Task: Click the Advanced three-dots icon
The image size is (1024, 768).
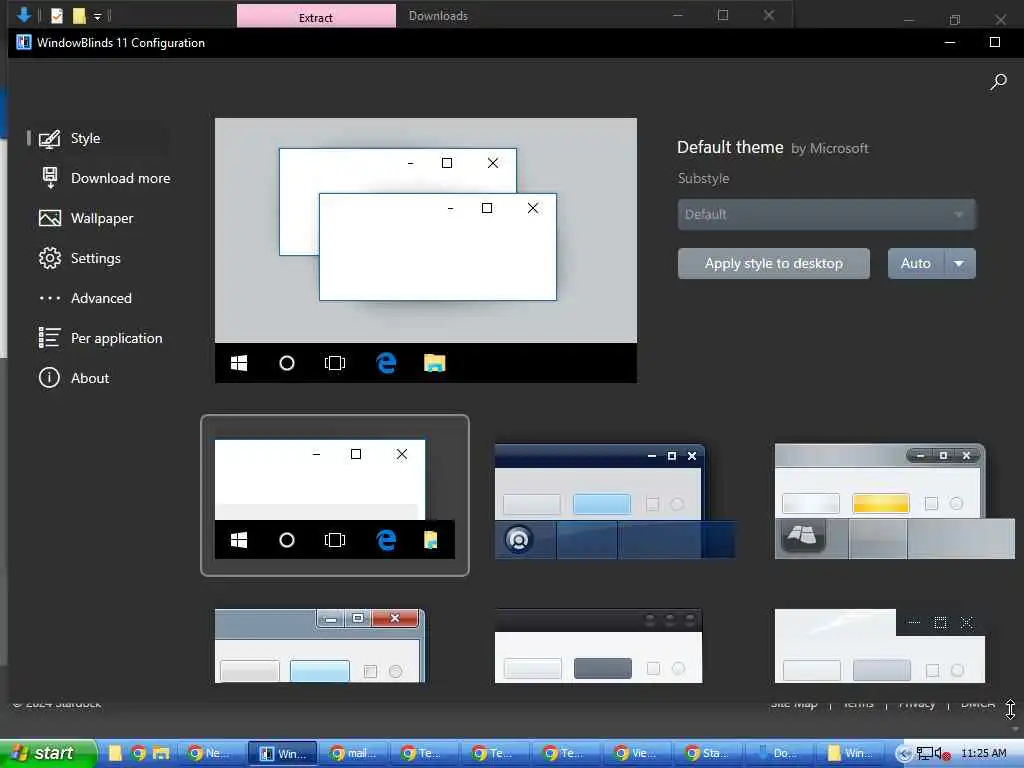Action: pyautogui.click(x=50, y=298)
